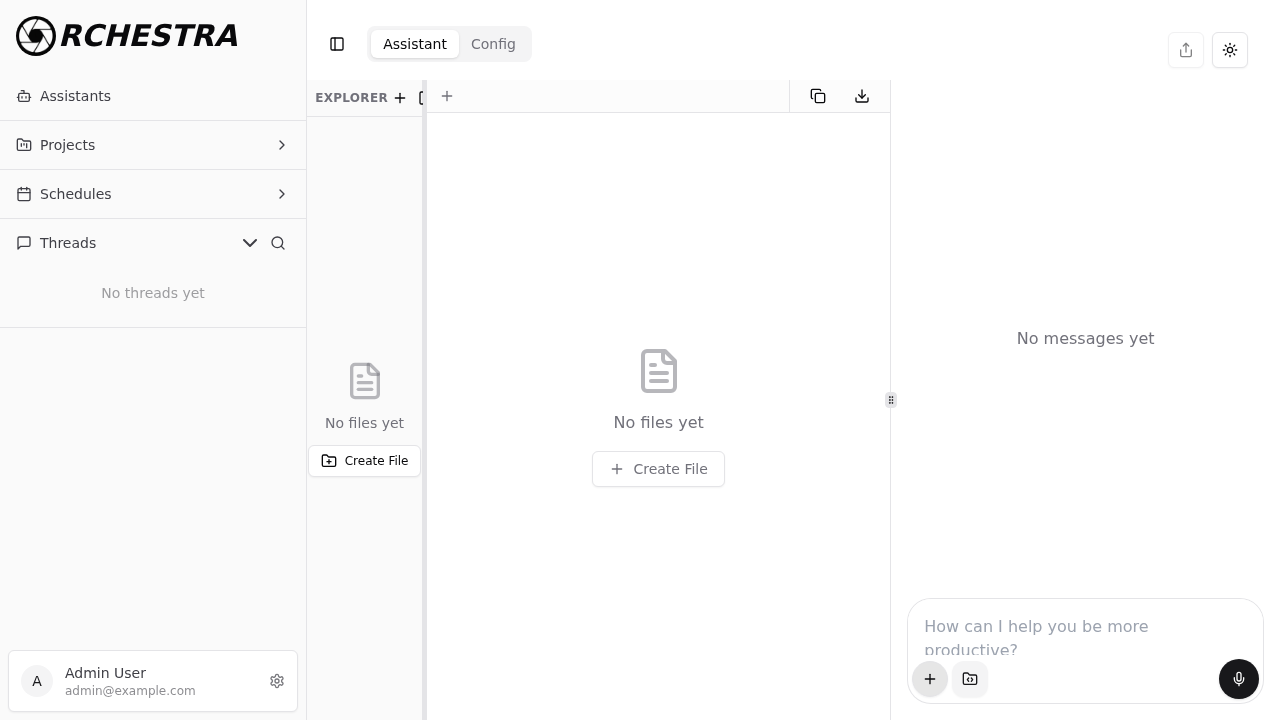Click the Threads chat bubble icon

click(24, 243)
